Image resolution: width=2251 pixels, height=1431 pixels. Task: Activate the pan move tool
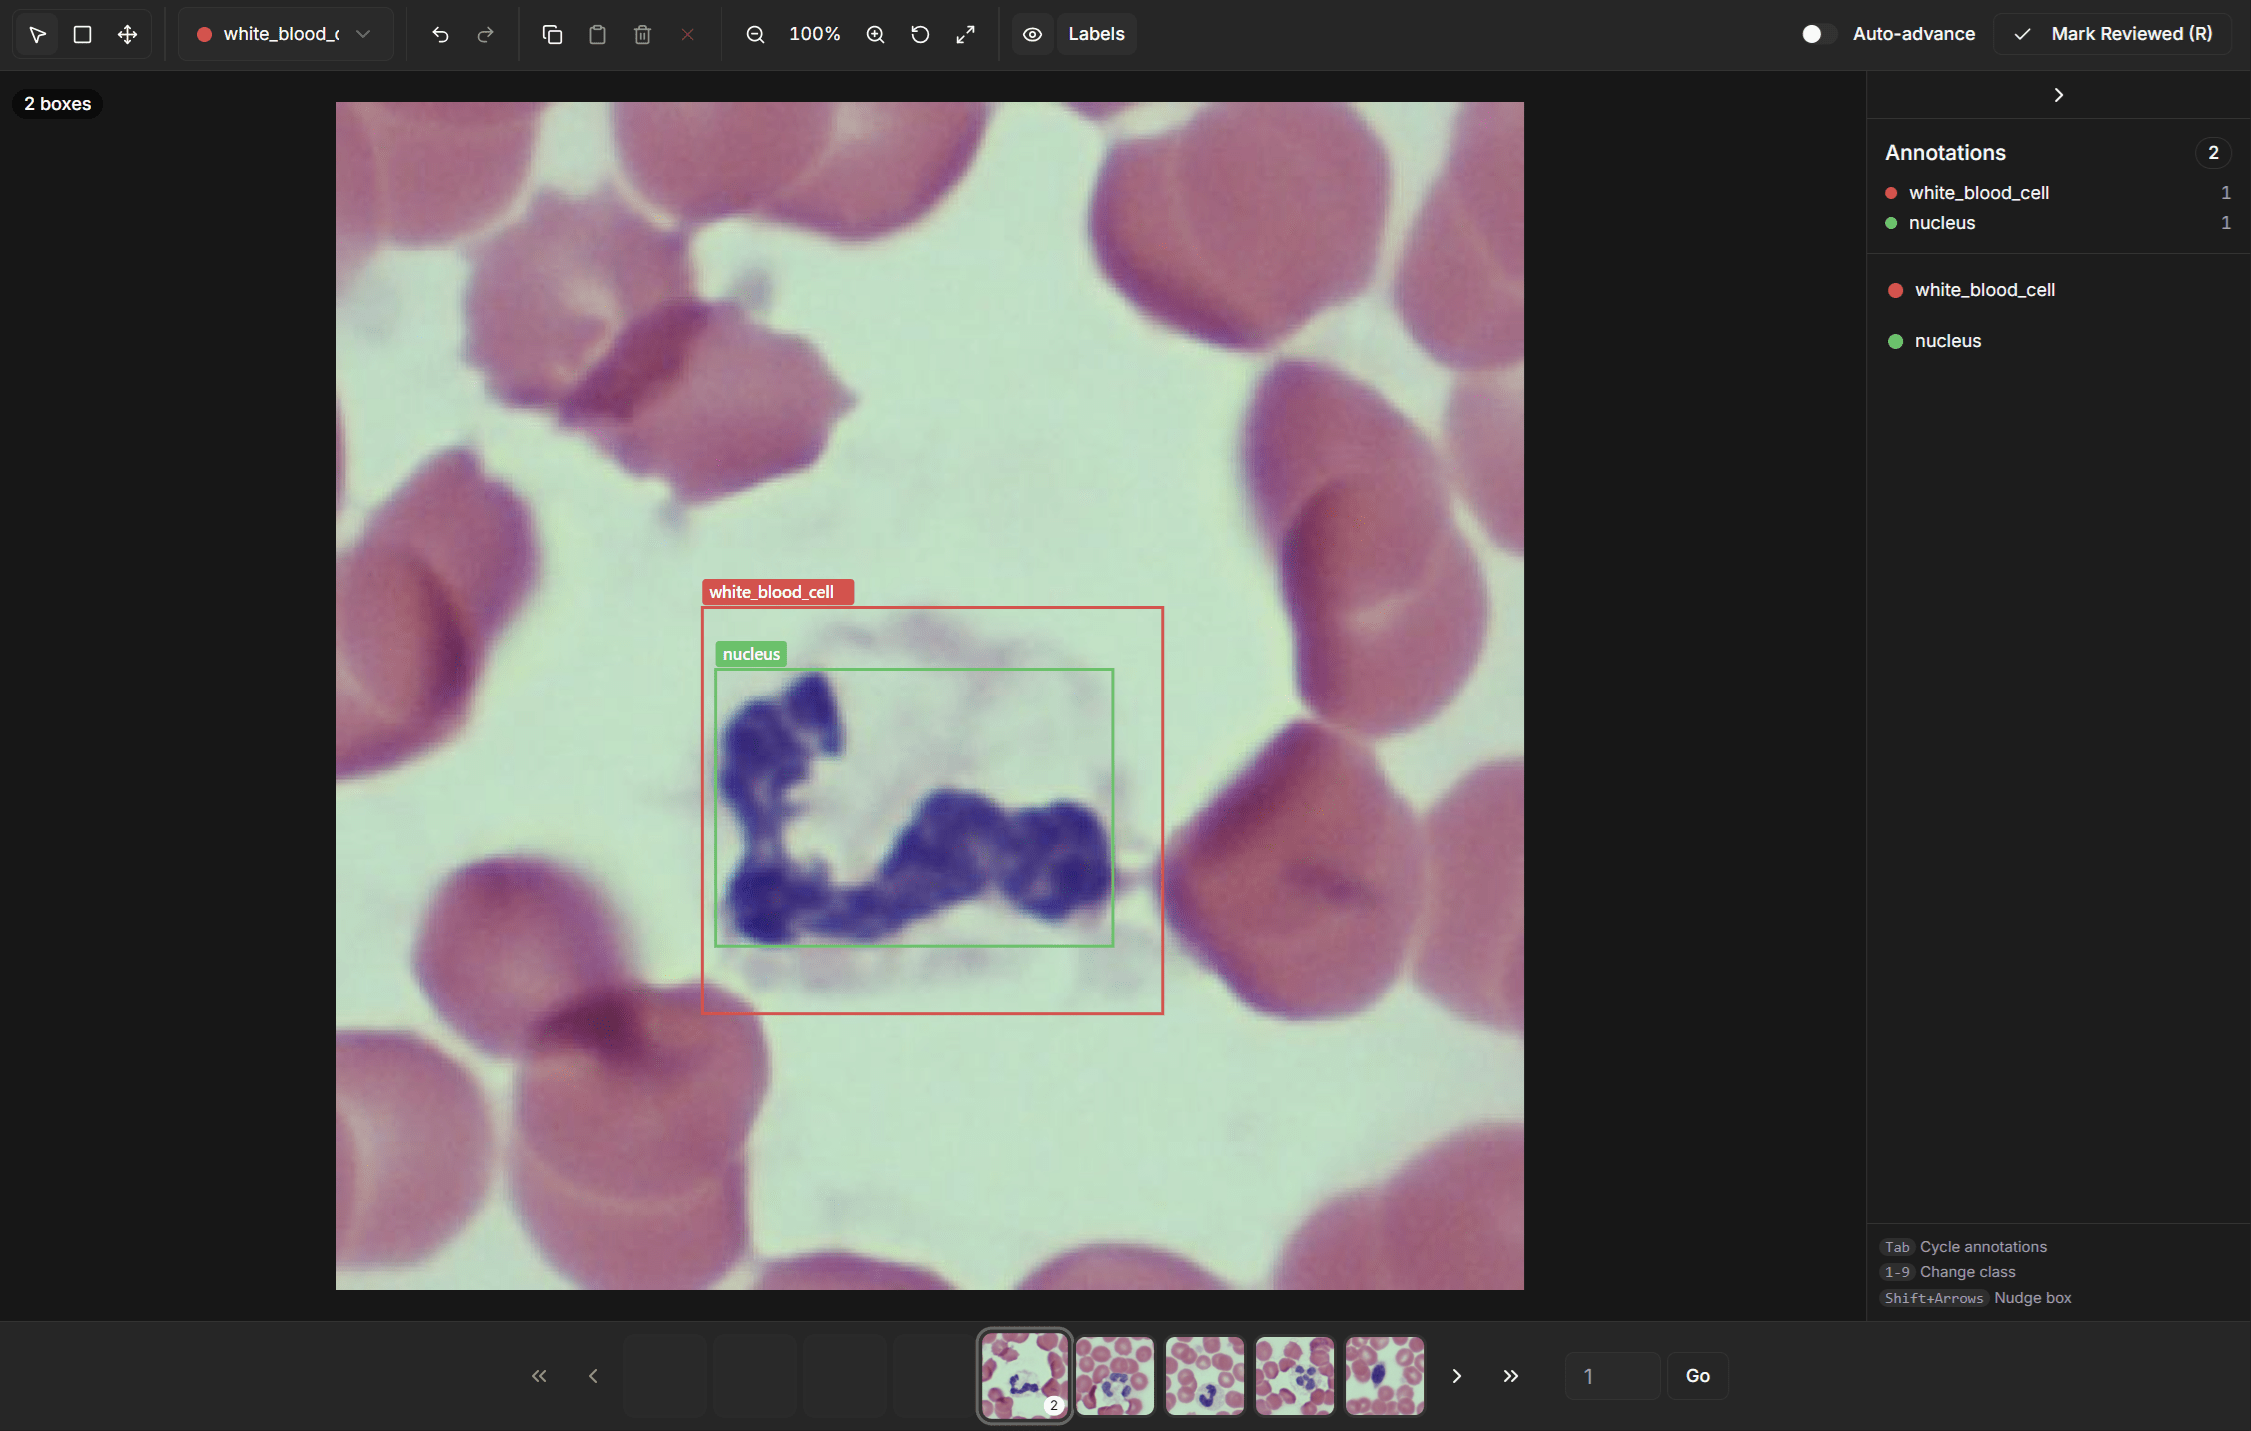point(127,35)
